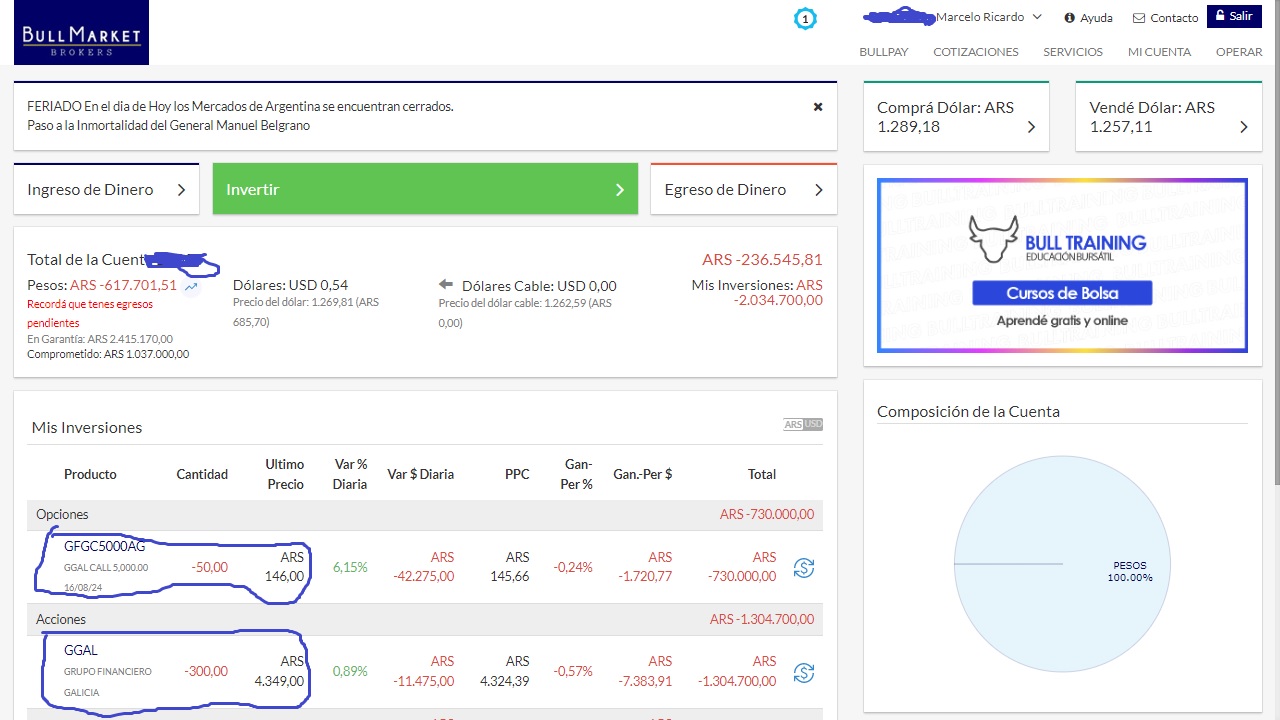
Task: Click the chevron on the Invertir button
Action: [x=620, y=190]
